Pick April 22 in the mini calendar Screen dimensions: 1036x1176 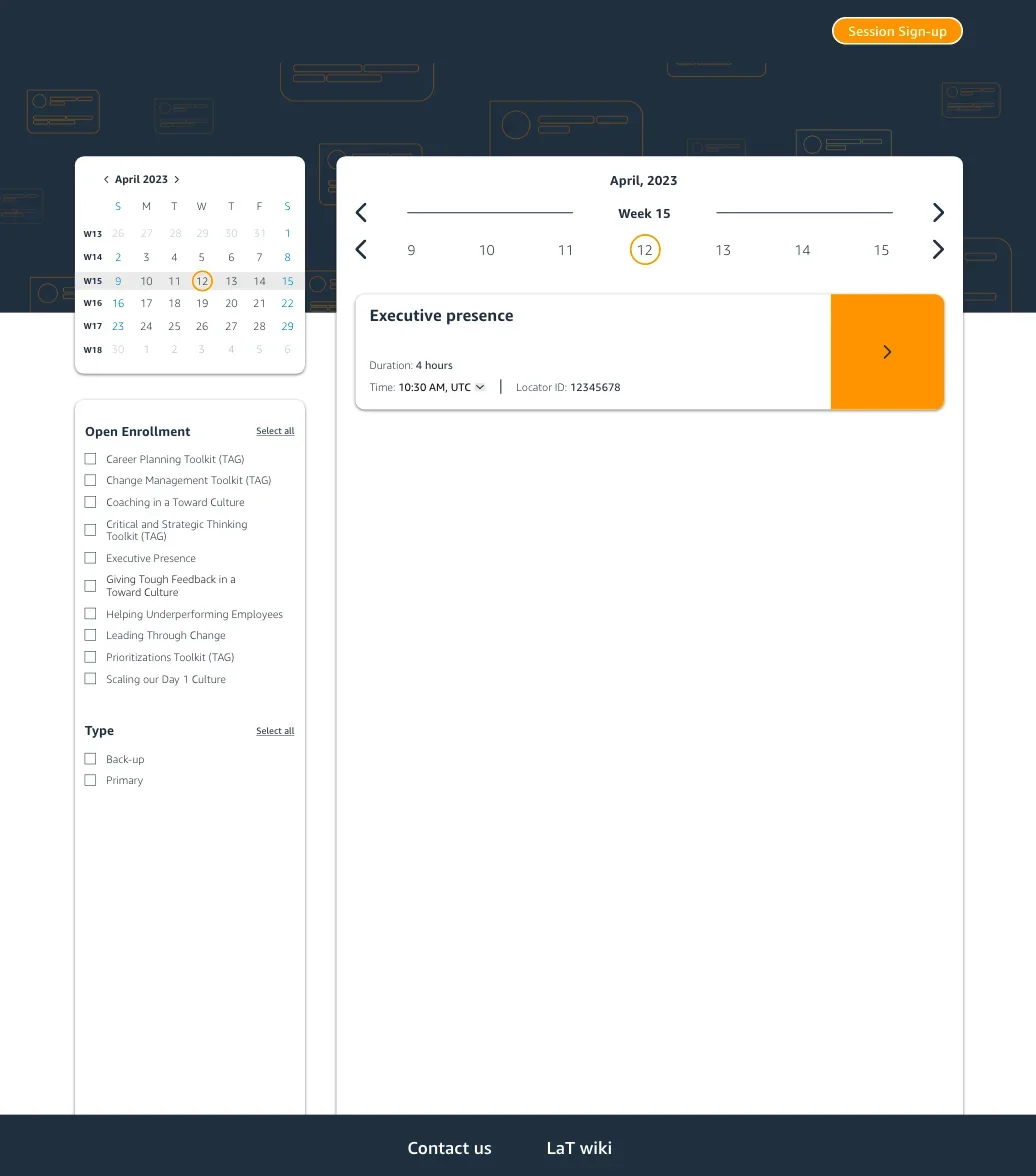pyautogui.click(x=287, y=304)
